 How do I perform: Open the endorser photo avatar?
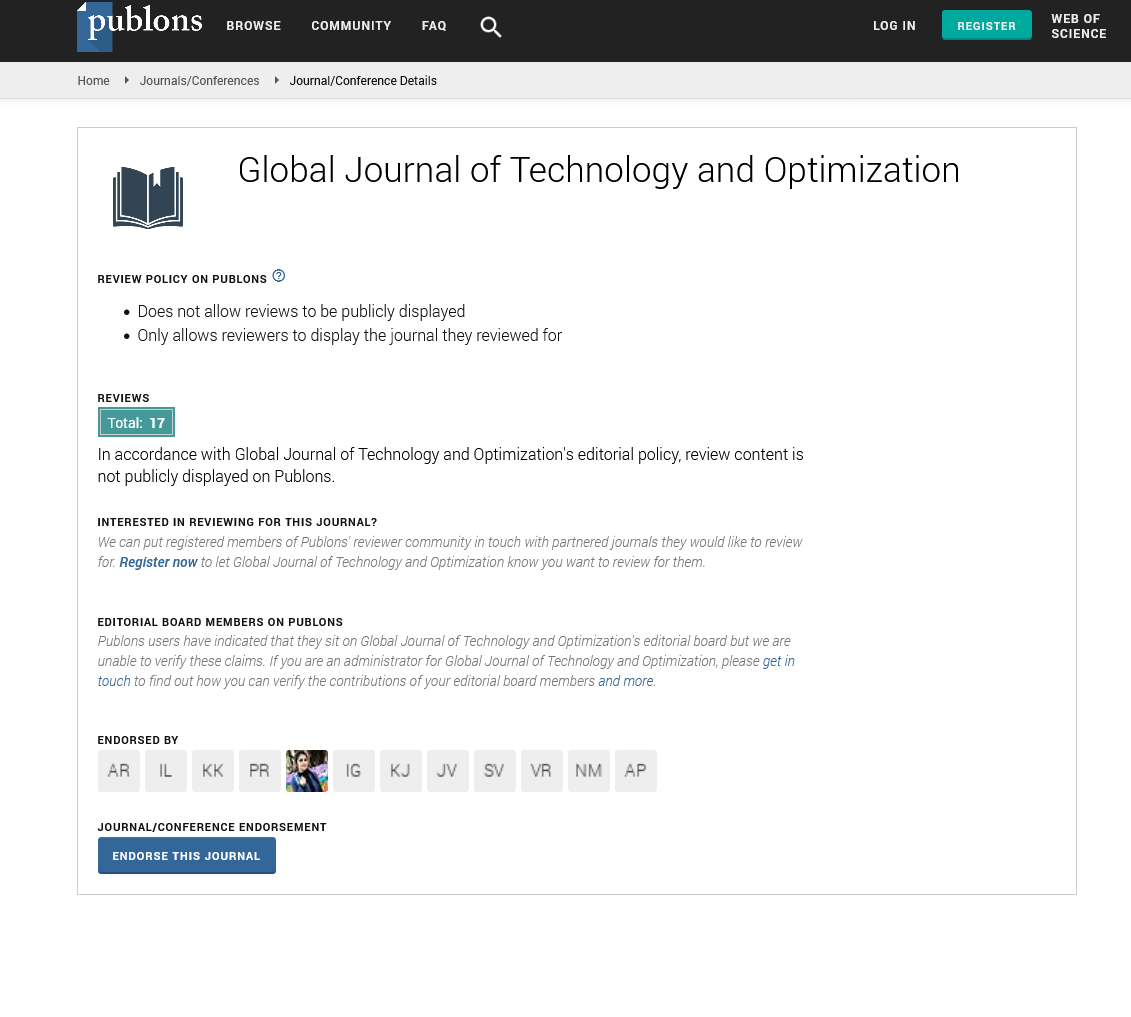tap(307, 771)
